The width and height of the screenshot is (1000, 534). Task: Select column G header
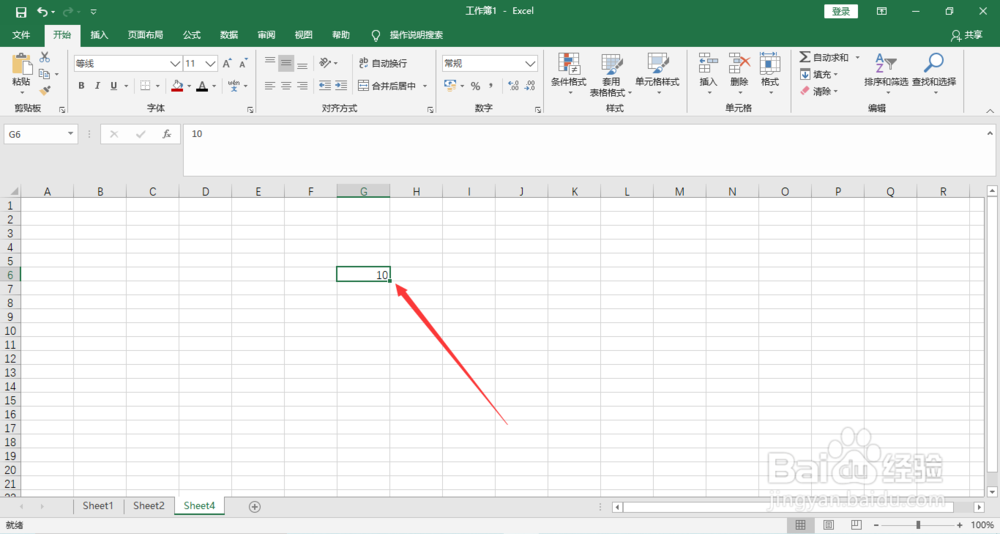coord(364,191)
